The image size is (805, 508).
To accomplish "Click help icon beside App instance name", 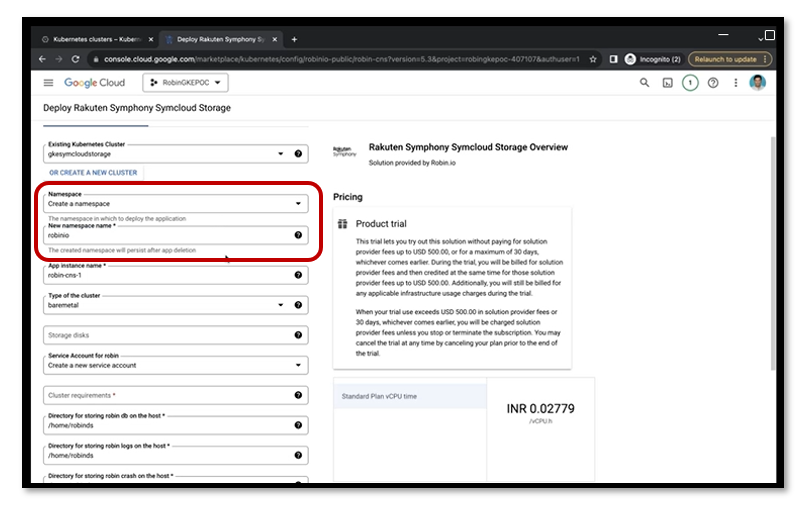I will [298, 275].
